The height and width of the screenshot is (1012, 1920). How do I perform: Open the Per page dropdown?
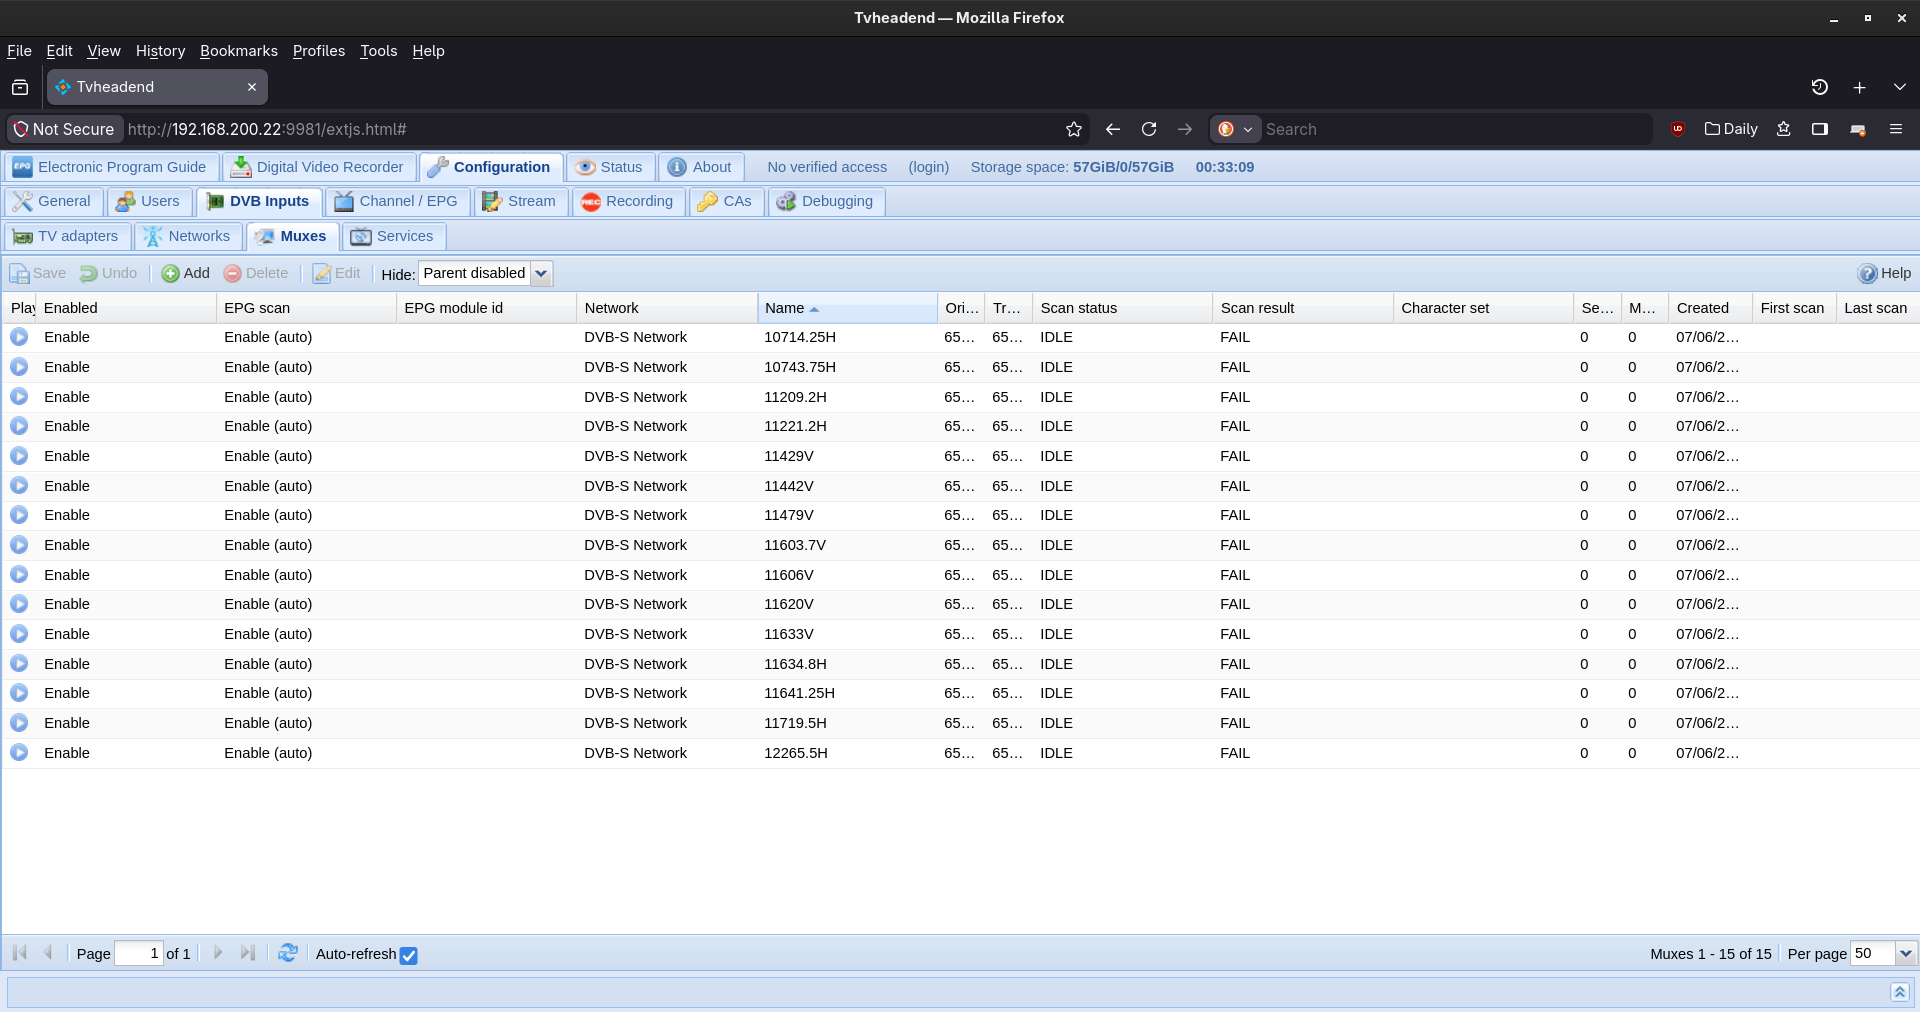point(1906,954)
